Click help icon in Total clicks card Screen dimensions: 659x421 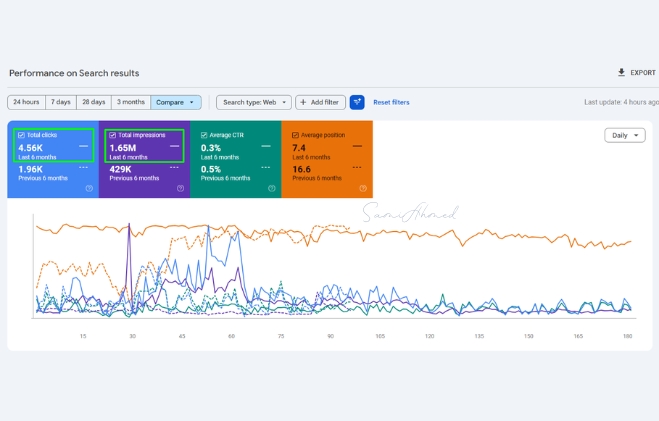tap(89, 188)
